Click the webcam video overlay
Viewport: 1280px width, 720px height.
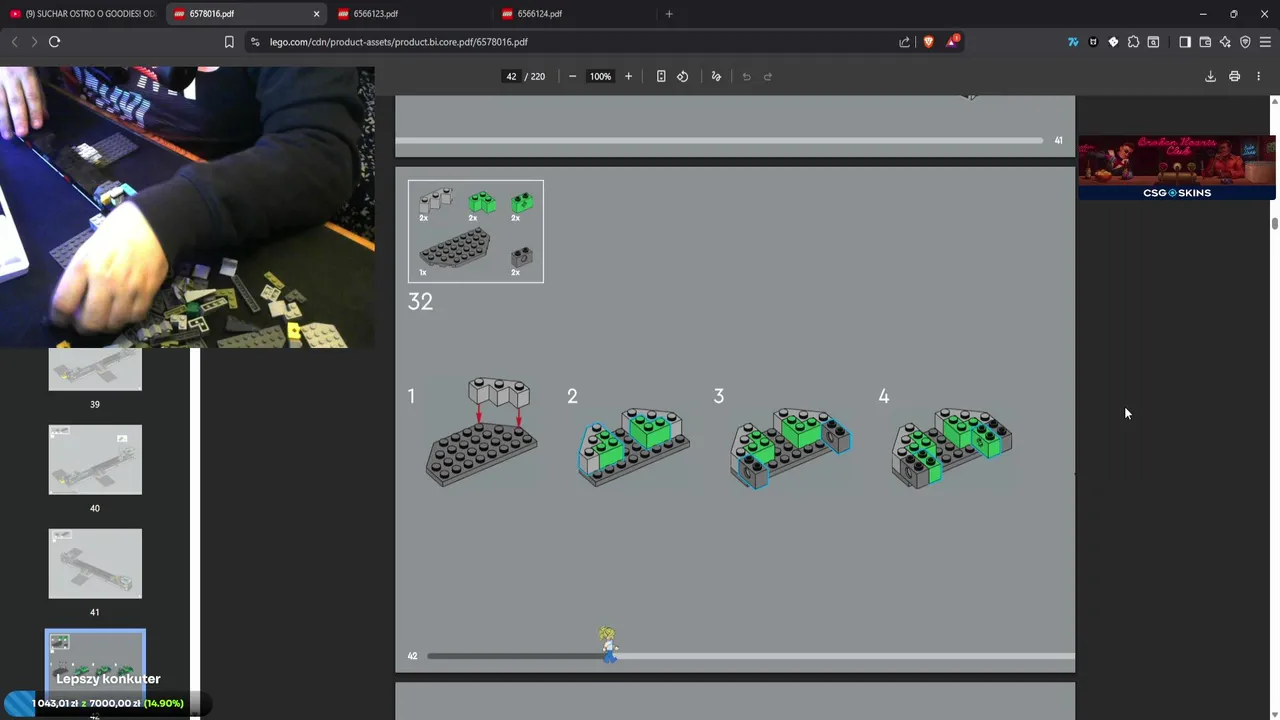[187, 207]
